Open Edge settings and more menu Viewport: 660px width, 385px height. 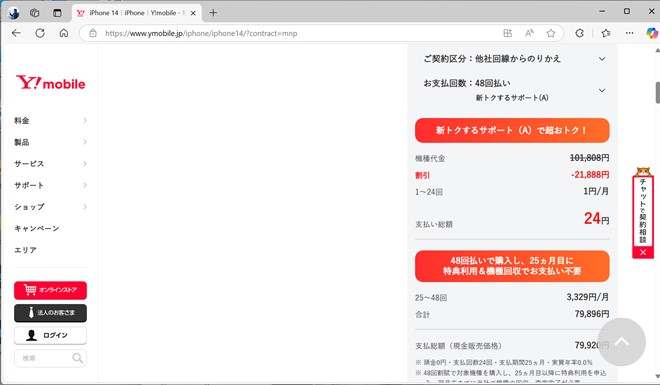pos(629,33)
